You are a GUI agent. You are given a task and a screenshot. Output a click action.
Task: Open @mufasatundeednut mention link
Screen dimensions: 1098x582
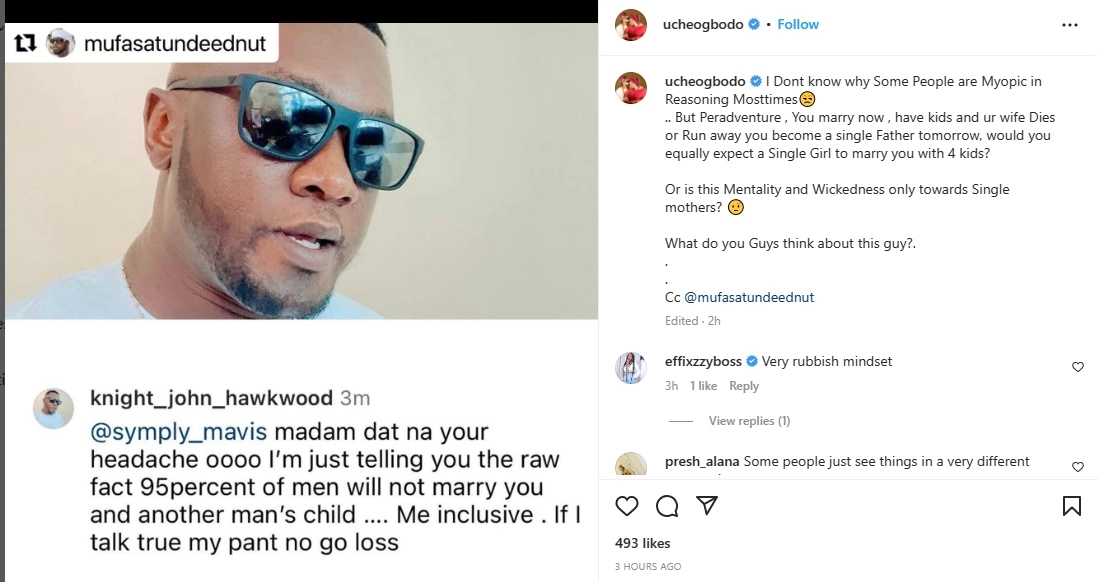[738, 297]
